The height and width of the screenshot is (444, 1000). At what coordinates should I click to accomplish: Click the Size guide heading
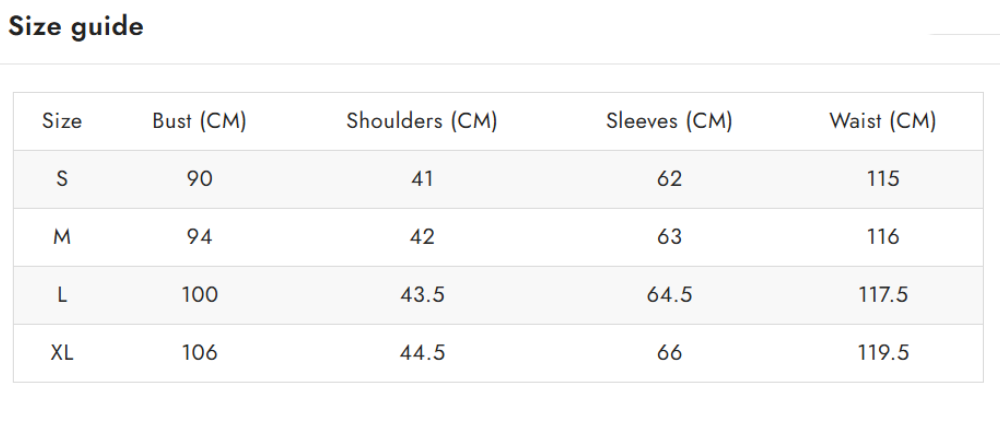[x=76, y=27]
